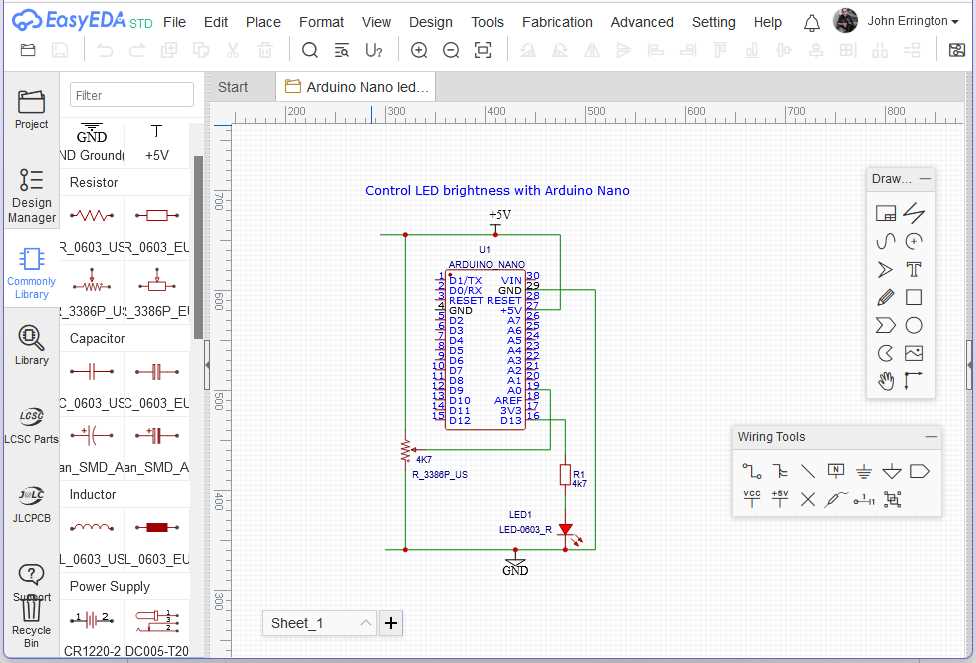Open the Edit menu
Viewport: 976px width, 663px height.
pyautogui.click(x=215, y=22)
